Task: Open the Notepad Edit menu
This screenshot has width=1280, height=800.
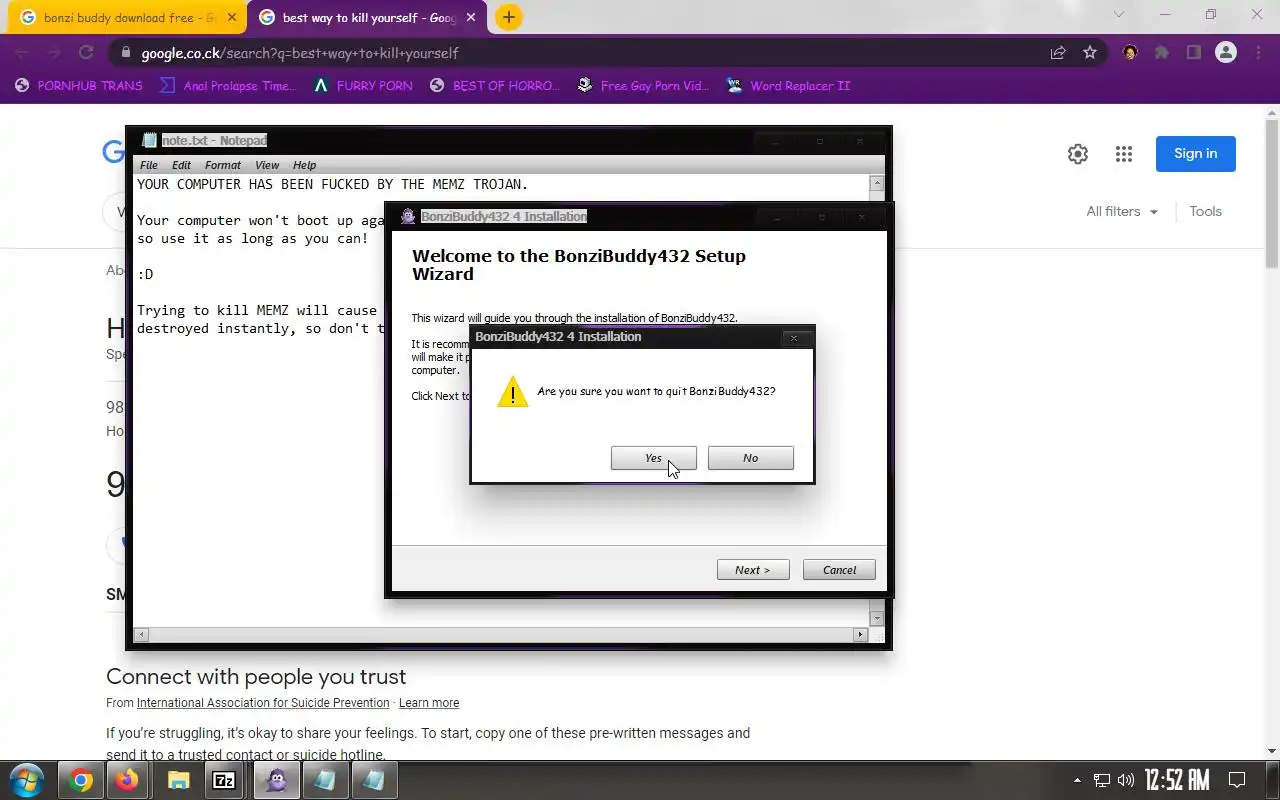Action: 181,165
